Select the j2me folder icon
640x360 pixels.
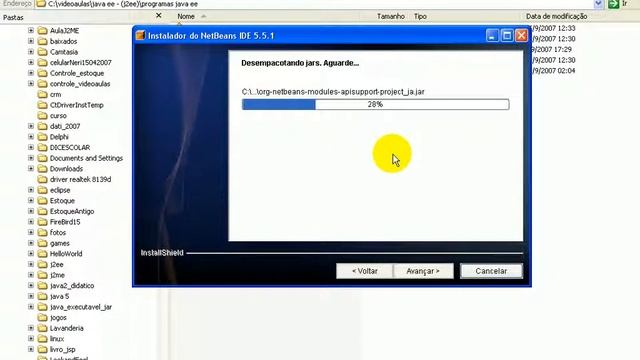point(42,275)
